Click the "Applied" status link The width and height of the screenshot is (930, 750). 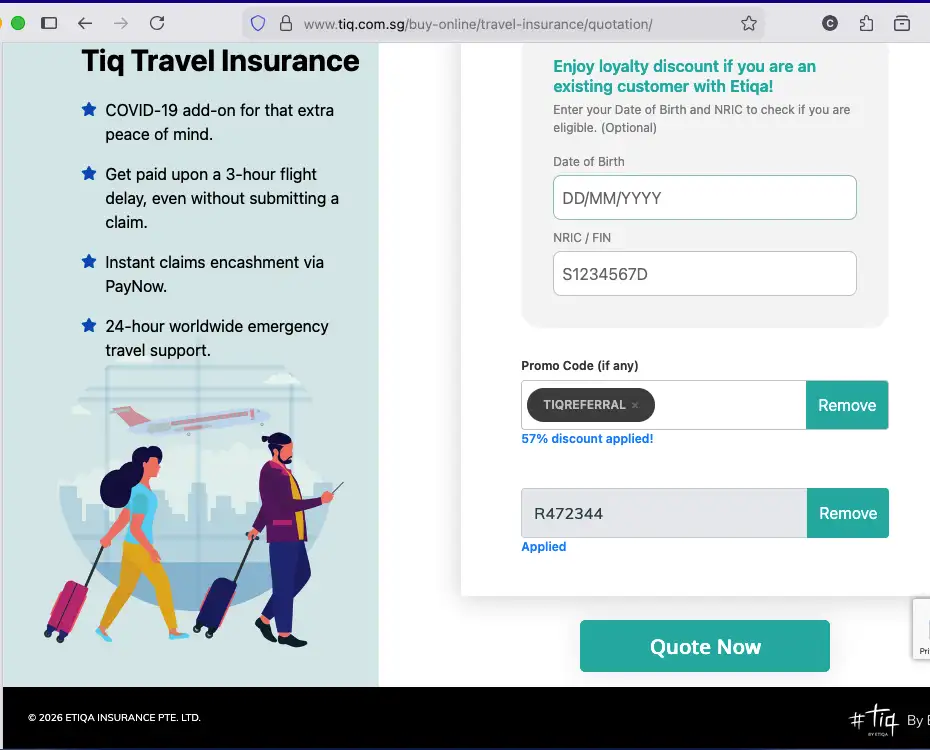tap(544, 546)
